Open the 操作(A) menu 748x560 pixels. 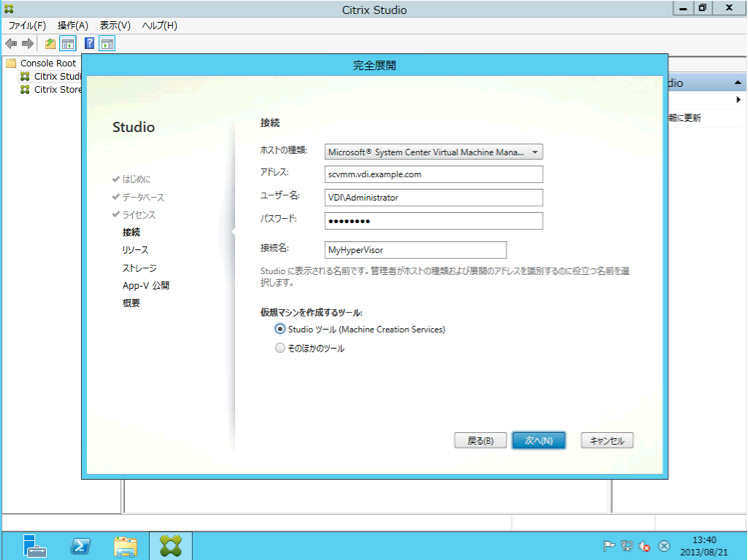point(73,26)
